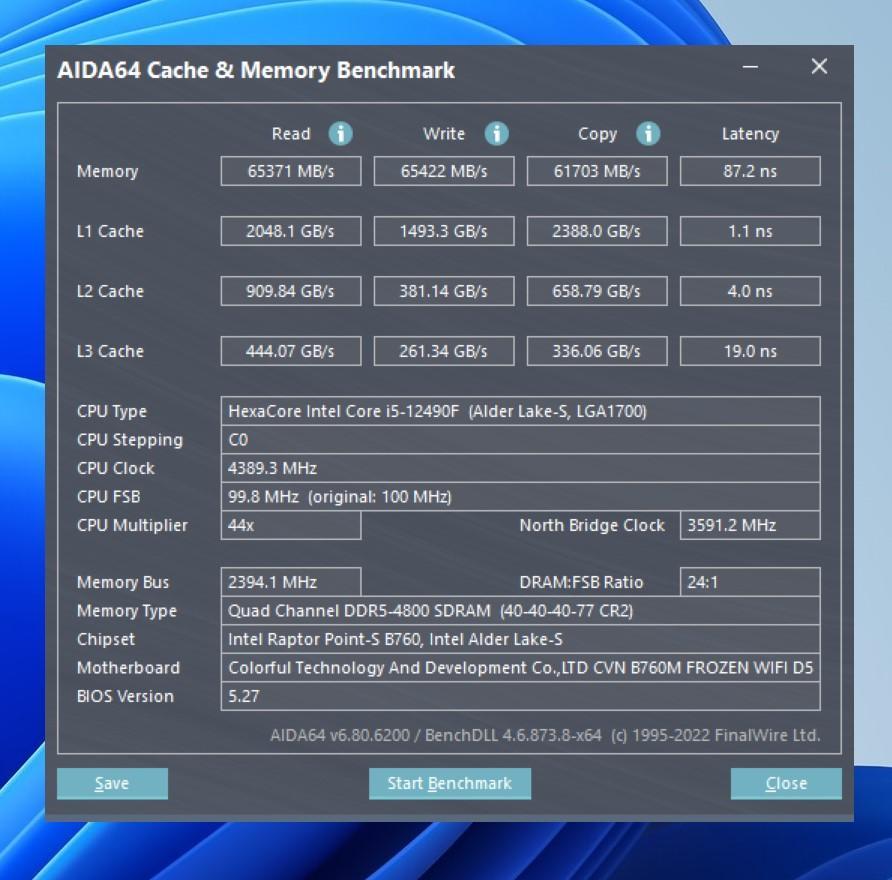
Task: Click the Read info icon
Action: coord(340,134)
